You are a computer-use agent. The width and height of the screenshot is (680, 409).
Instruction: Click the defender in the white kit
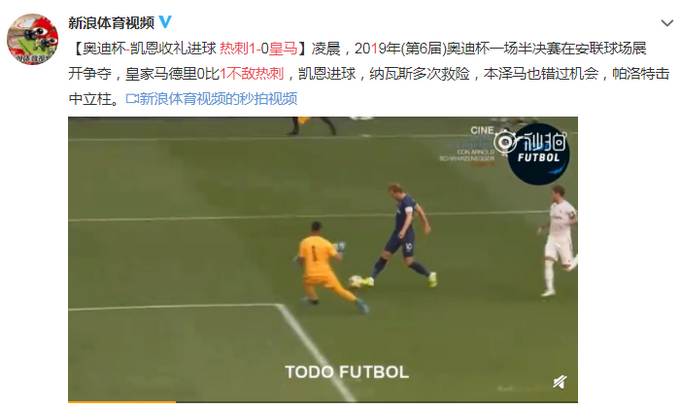pyautogui.click(x=558, y=241)
